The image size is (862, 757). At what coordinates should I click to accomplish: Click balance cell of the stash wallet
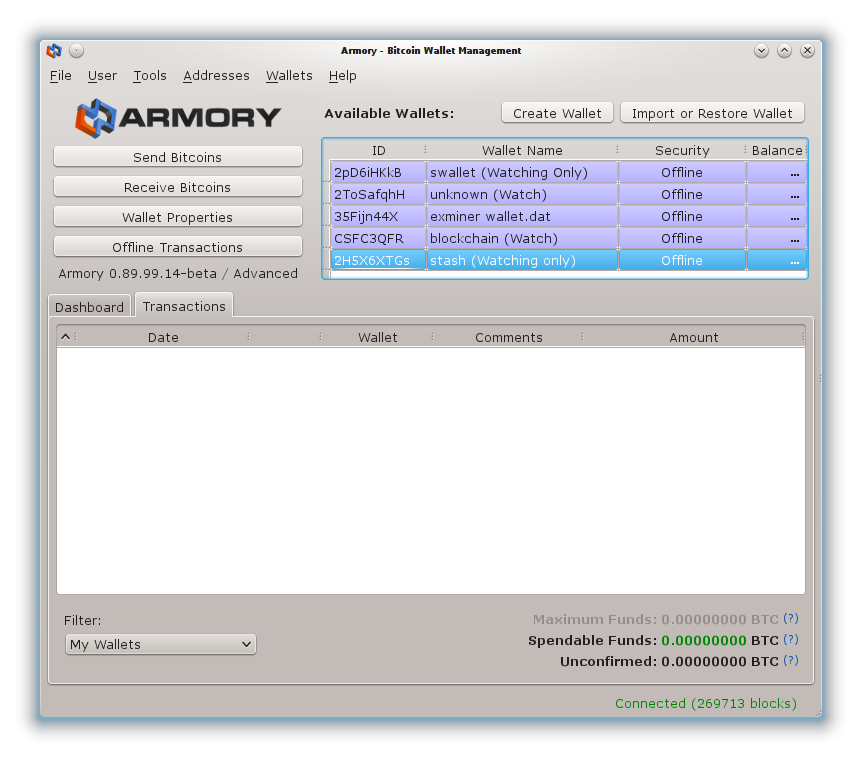777,260
